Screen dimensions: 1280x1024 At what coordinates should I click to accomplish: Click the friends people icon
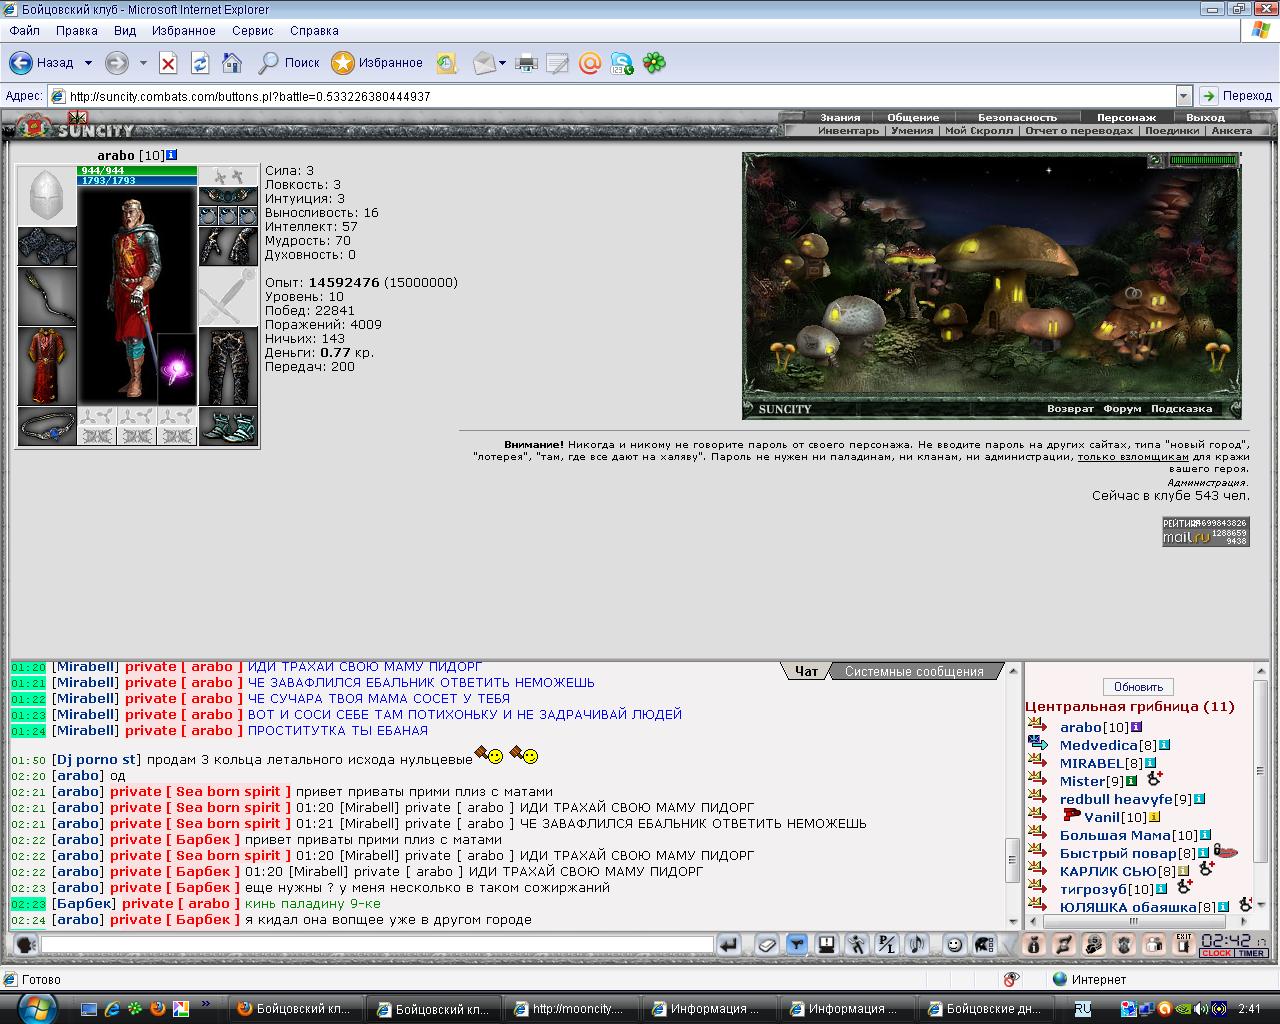coord(1154,945)
